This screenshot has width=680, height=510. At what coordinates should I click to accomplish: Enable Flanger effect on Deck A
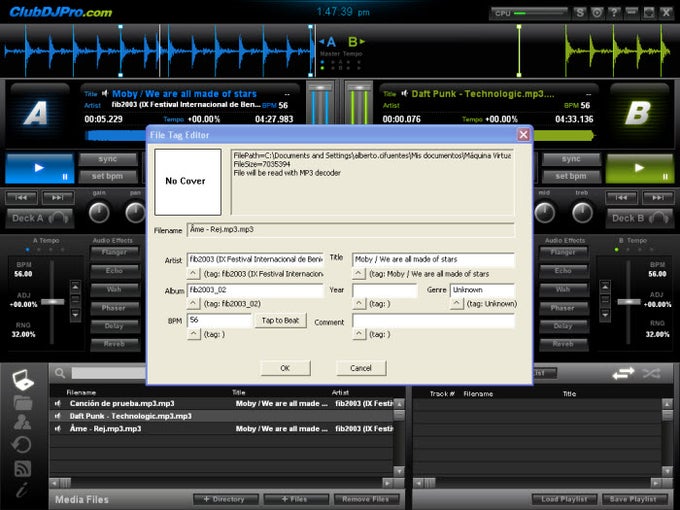114,252
